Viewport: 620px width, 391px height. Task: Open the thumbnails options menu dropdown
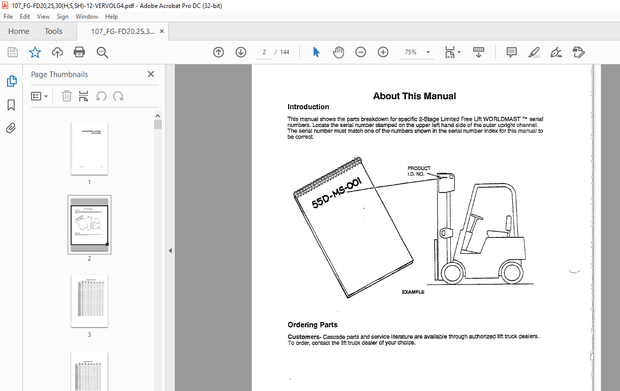click(40, 96)
